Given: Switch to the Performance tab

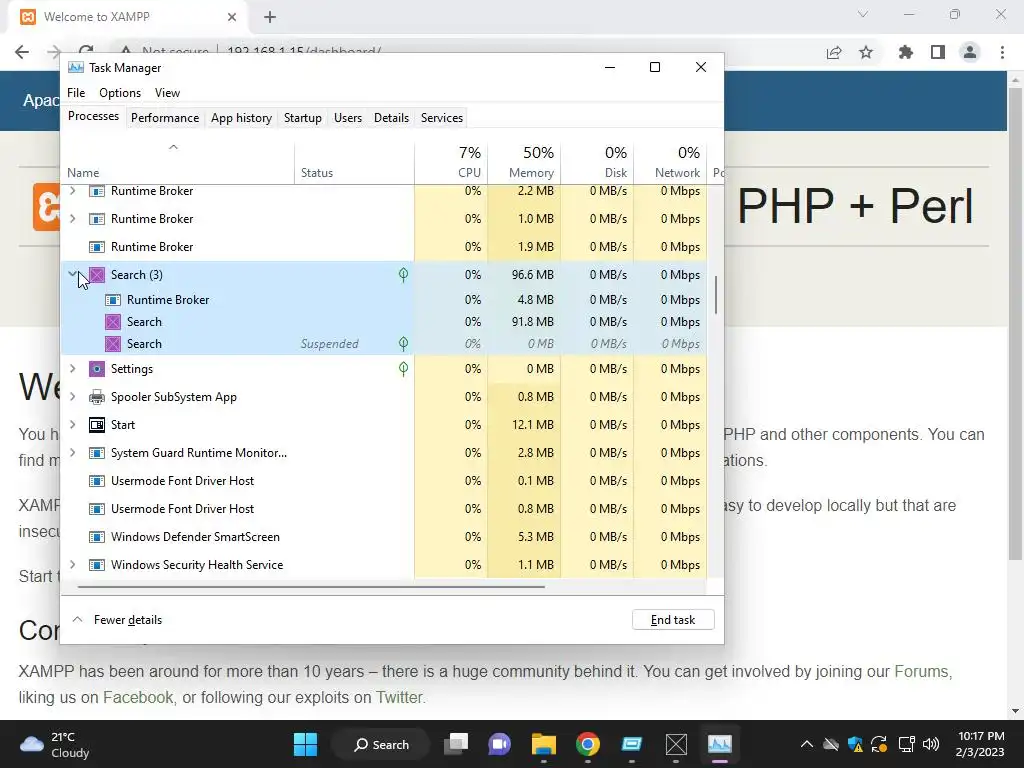Looking at the screenshot, I should coord(165,118).
